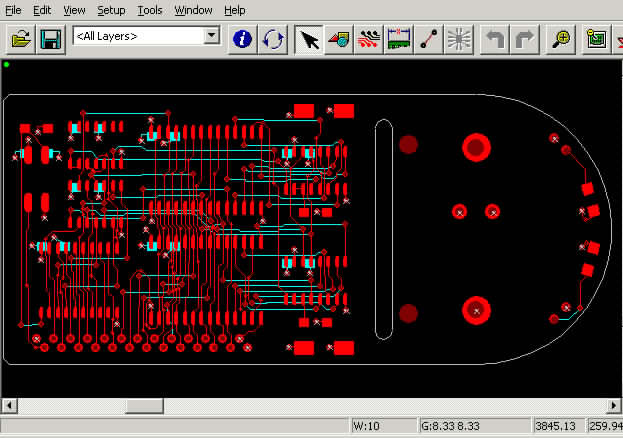623x438 pixels.
Task: Select the two-point connection line tool
Action: point(429,39)
